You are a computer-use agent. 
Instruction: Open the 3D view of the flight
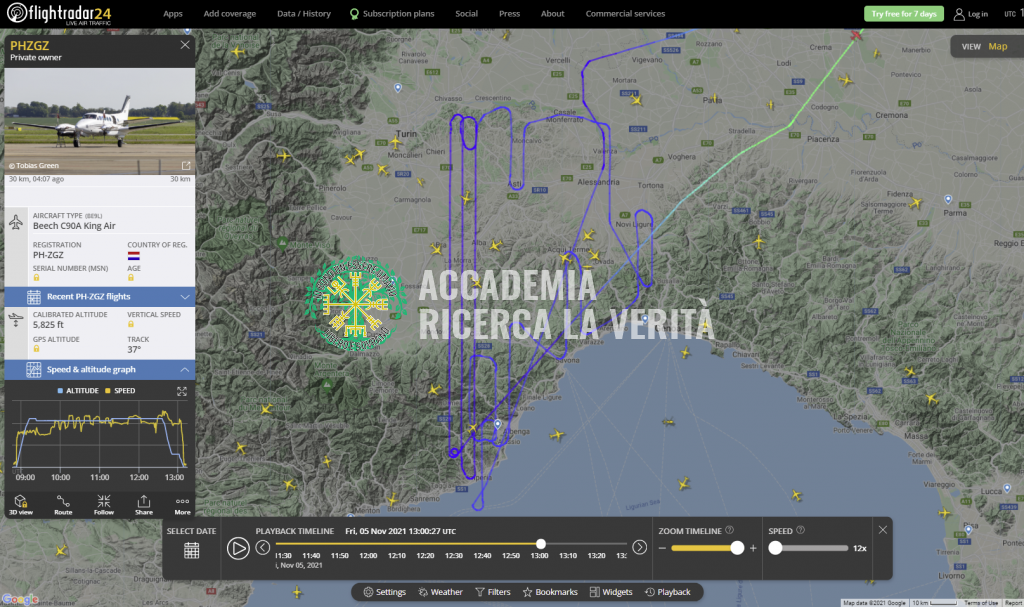tap(22, 503)
